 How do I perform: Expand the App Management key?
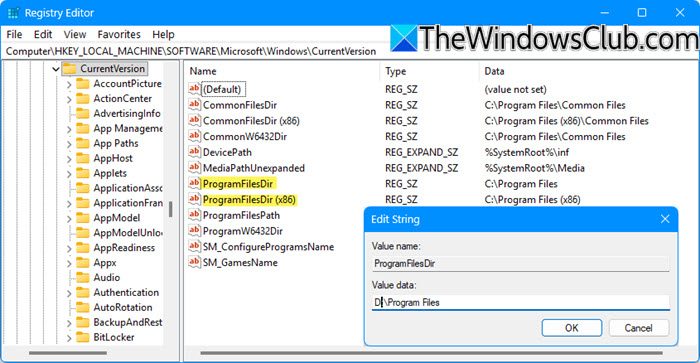tap(69, 129)
